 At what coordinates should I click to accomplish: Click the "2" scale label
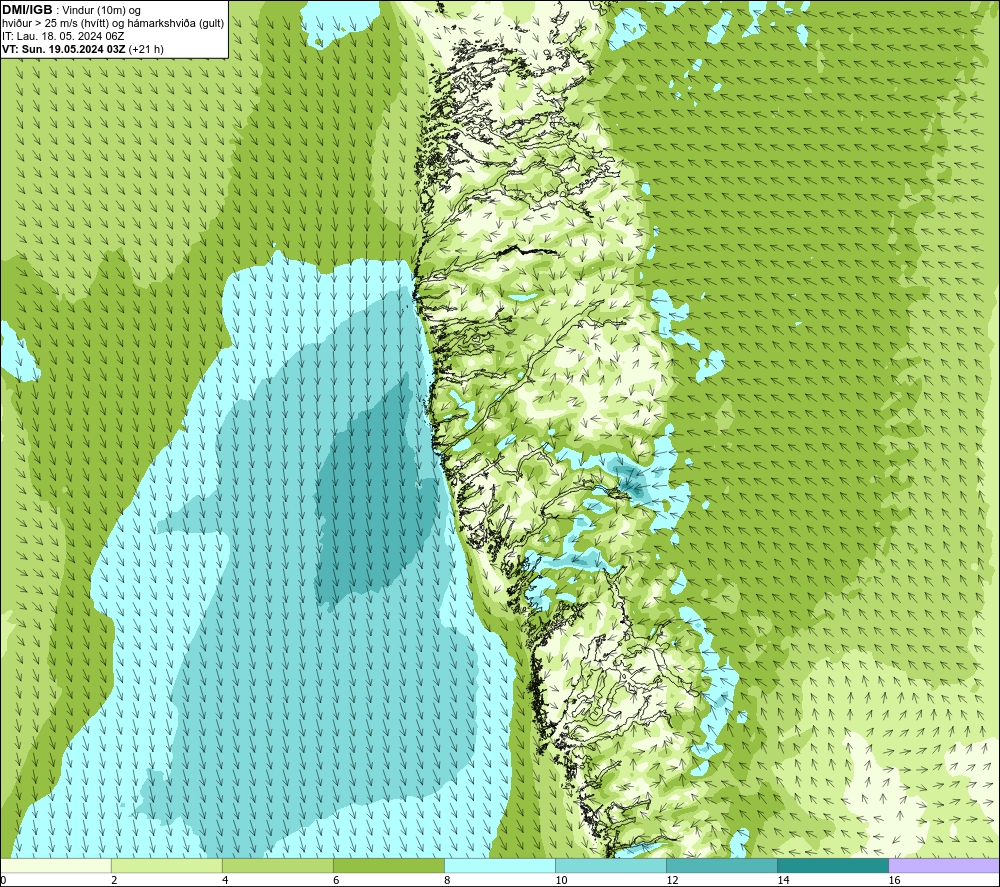coord(114,880)
